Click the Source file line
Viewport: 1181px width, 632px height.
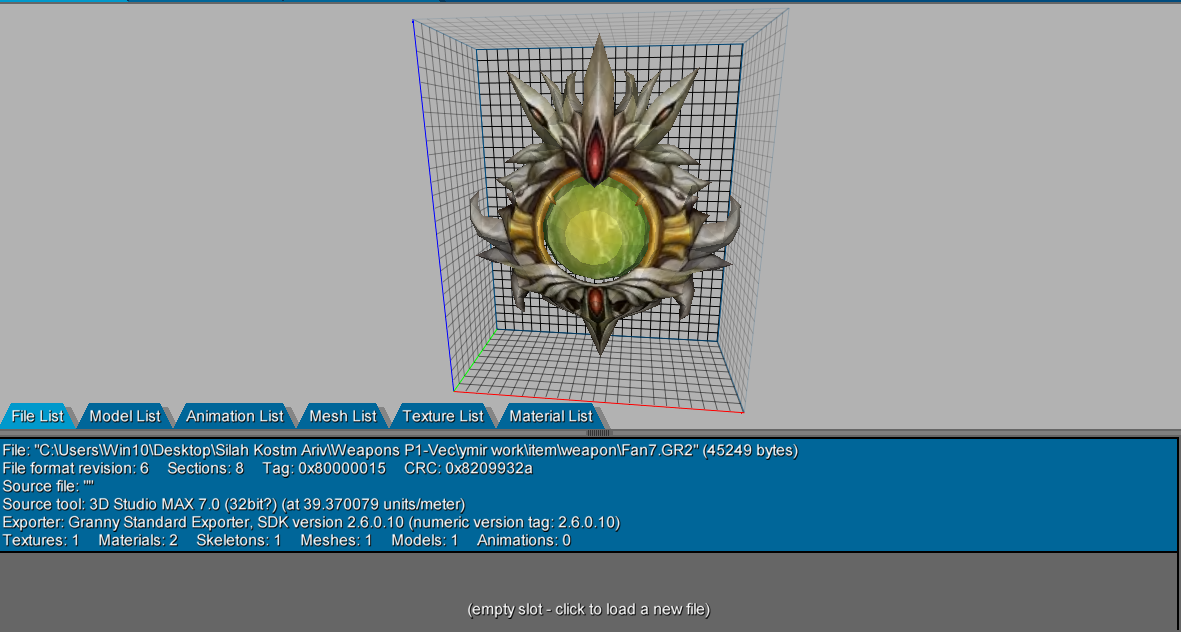48,487
